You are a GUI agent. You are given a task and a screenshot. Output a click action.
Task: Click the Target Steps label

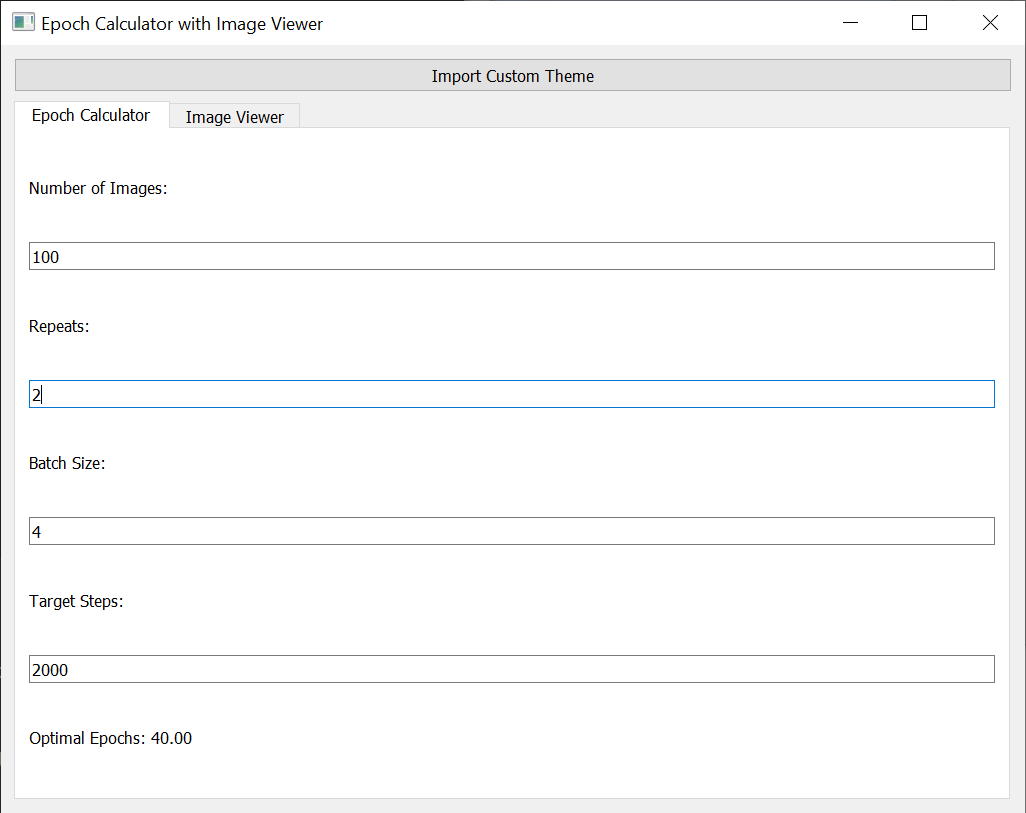click(x=76, y=601)
